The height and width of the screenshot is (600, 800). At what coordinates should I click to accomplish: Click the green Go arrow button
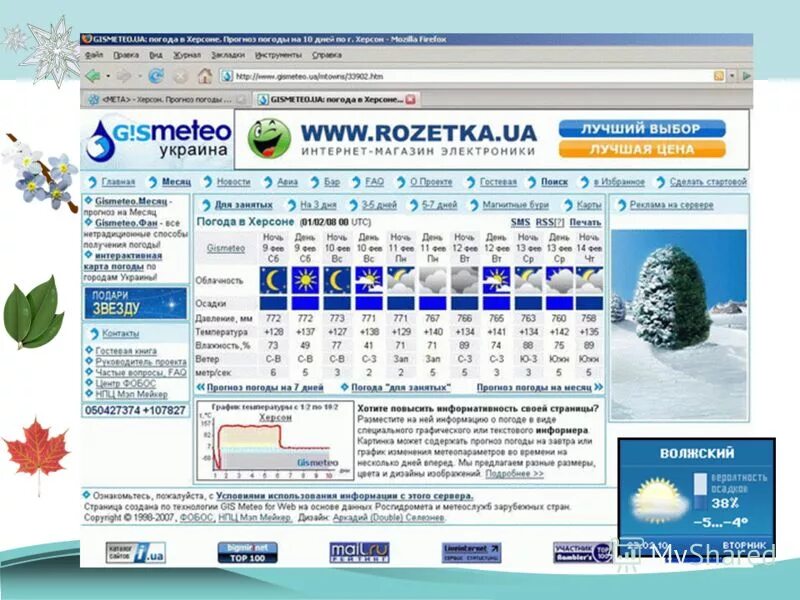click(746, 76)
